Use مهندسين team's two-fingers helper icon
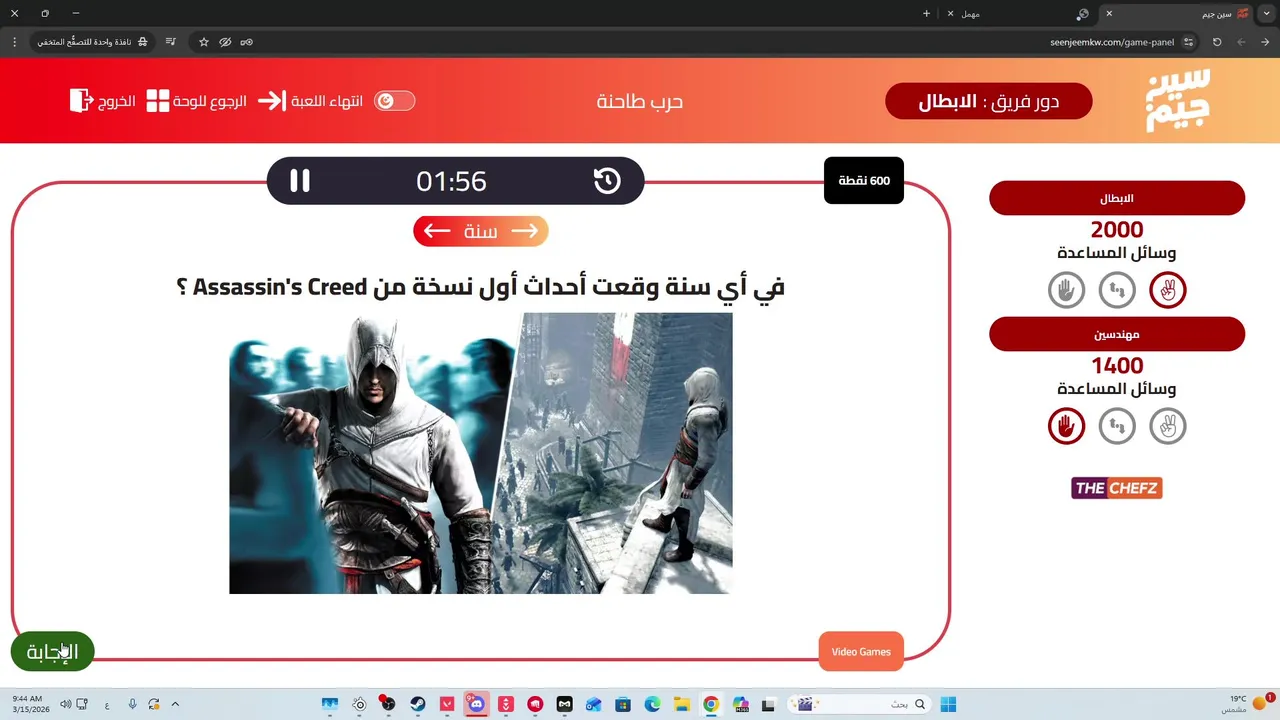Viewport: 1280px width, 720px height. pyautogui.click(x=1168, y=427)
